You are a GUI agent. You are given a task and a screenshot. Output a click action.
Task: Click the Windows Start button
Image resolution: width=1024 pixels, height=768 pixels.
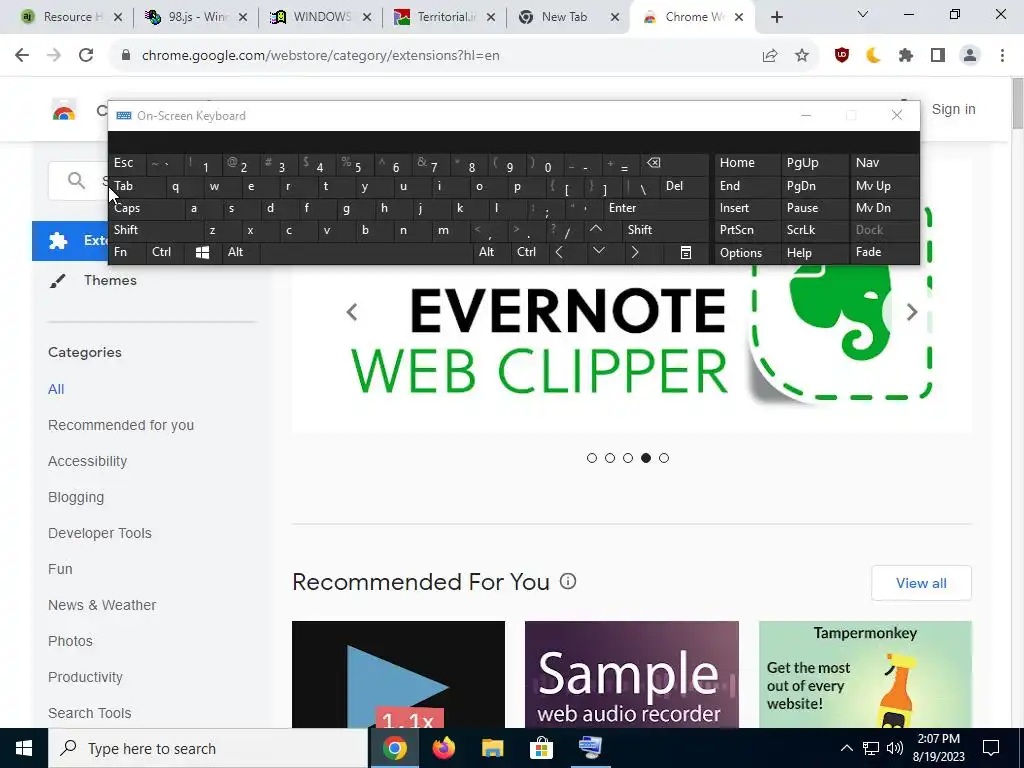[24, 748]
